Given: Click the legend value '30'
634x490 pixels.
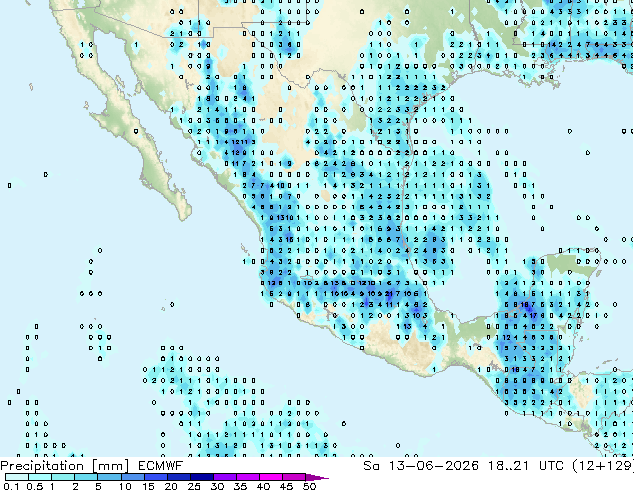Looking at the screenshot, I should coord(217,486).
